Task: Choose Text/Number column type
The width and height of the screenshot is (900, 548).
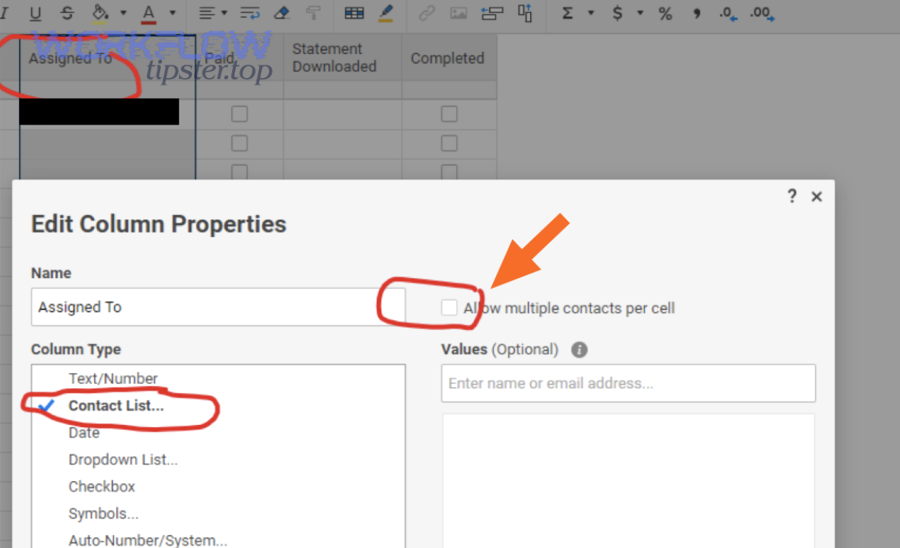Action: pos(113,379)
